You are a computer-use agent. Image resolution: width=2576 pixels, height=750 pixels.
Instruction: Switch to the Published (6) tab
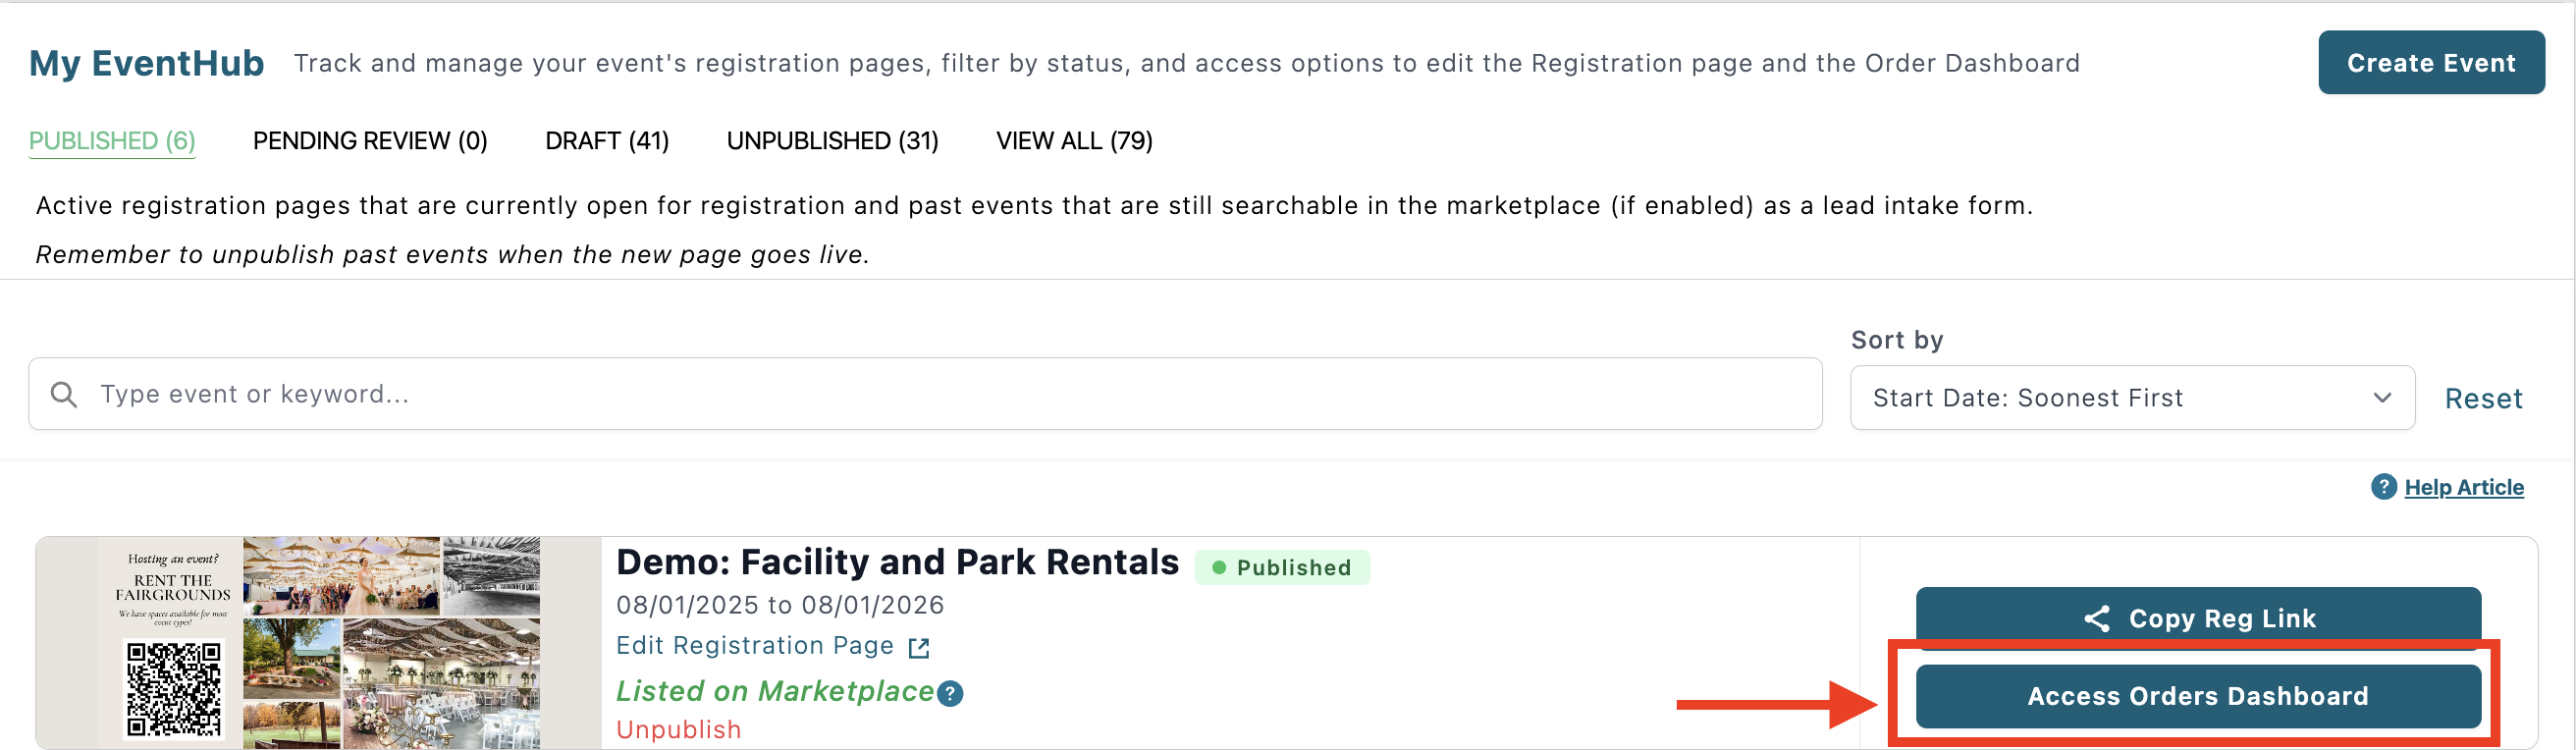pyautogui.click(x=112, y=141)
